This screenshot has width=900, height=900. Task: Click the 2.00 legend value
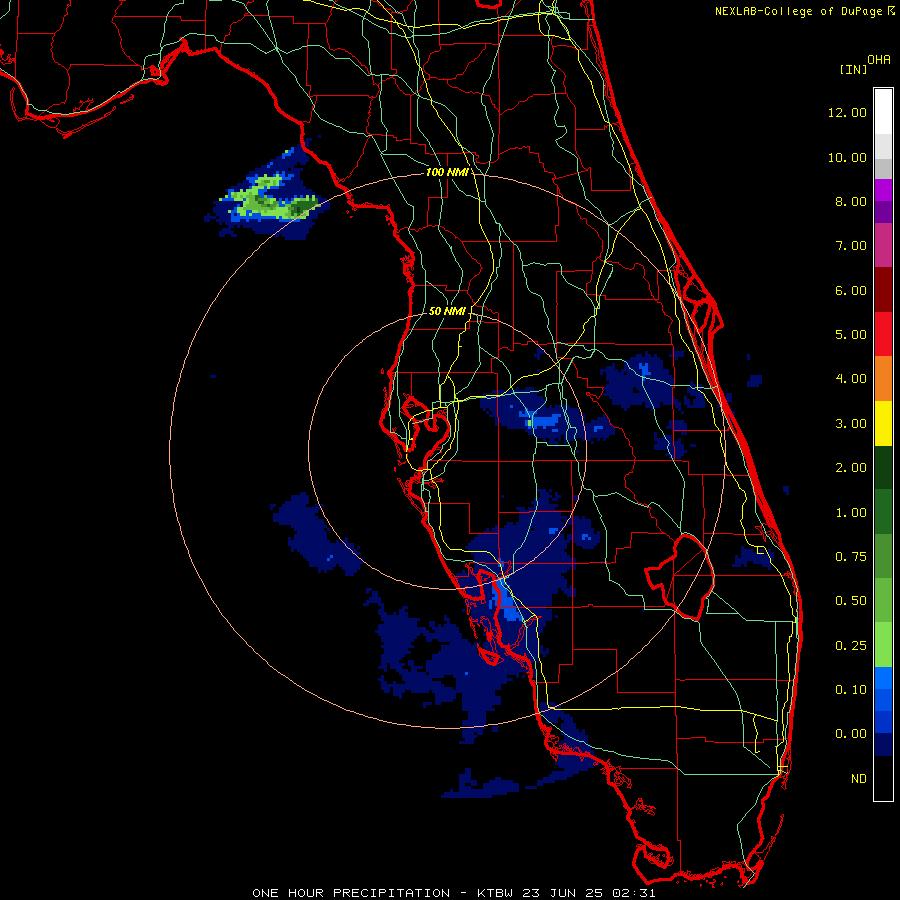tap(851, 468)
